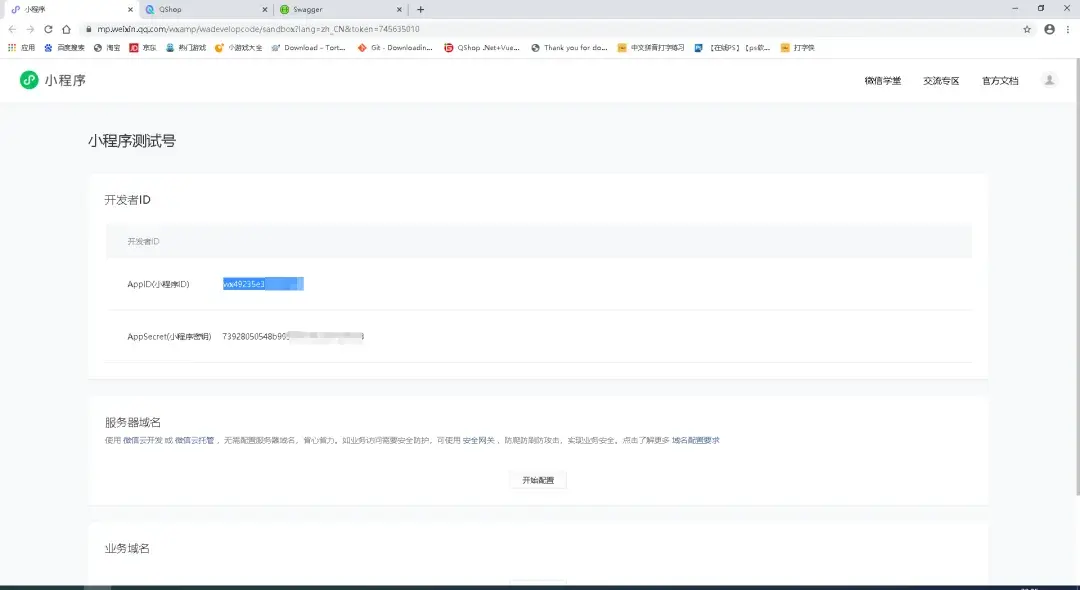The height and width of the screenshot is (590, 1080).
Task: Reload the page with the refresh icon
Action: pos(49,28)
